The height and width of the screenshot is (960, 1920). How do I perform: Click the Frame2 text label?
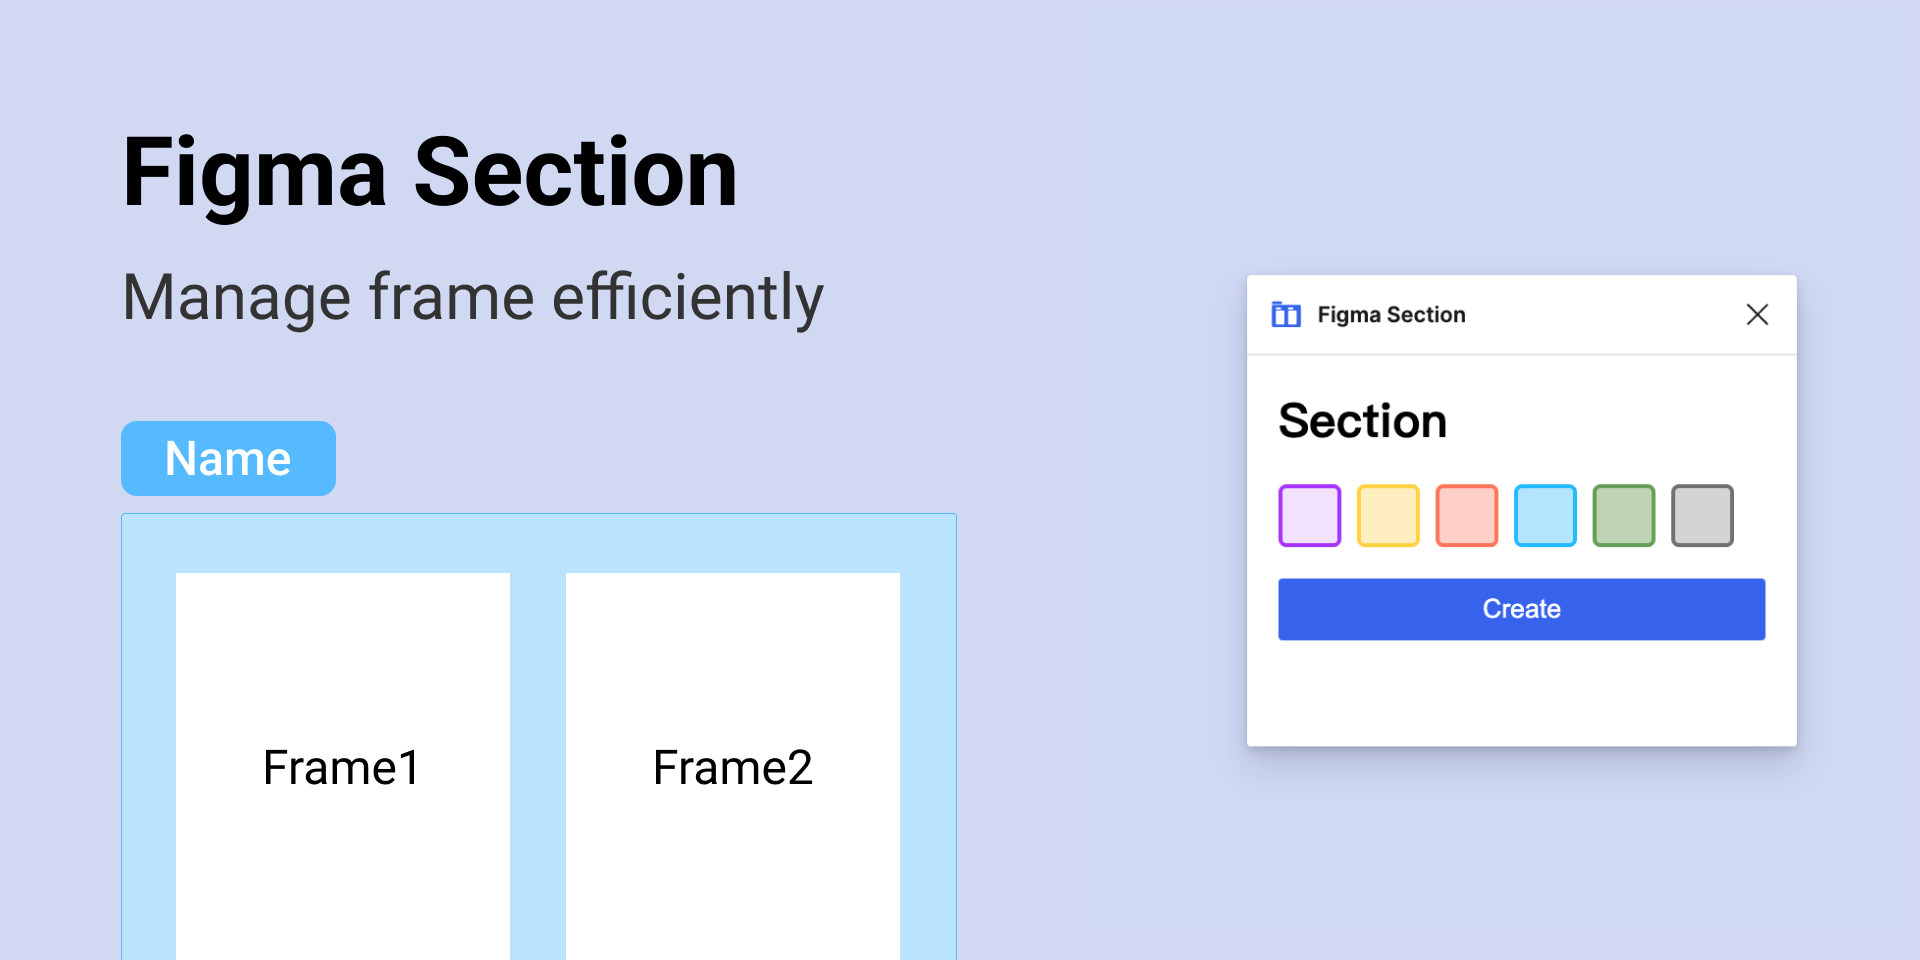(733, 768)
